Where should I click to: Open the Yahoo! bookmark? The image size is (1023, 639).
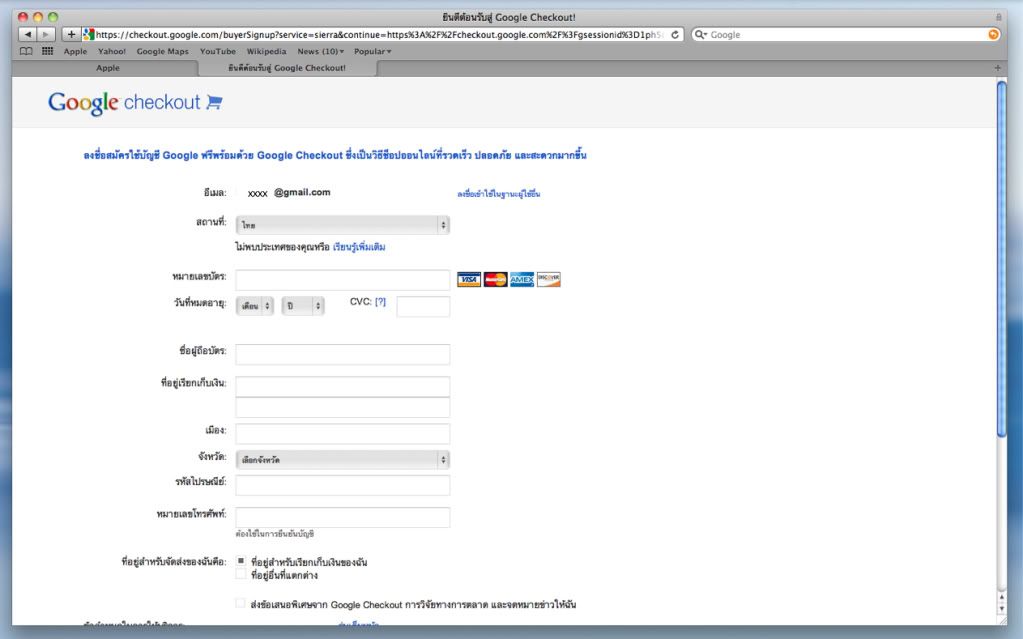click(112, 51)
